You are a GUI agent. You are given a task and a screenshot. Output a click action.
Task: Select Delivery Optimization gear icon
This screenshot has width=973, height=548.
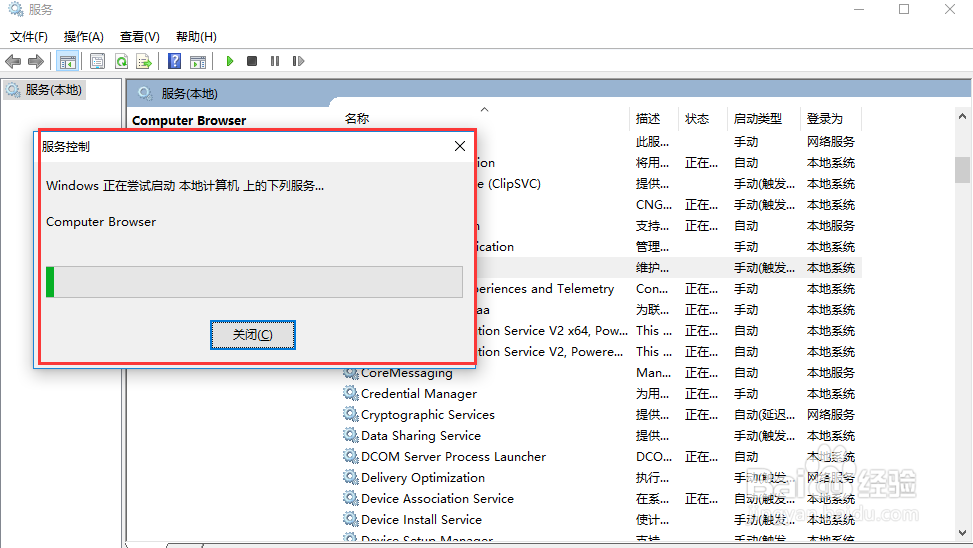(x=351, y=478)
